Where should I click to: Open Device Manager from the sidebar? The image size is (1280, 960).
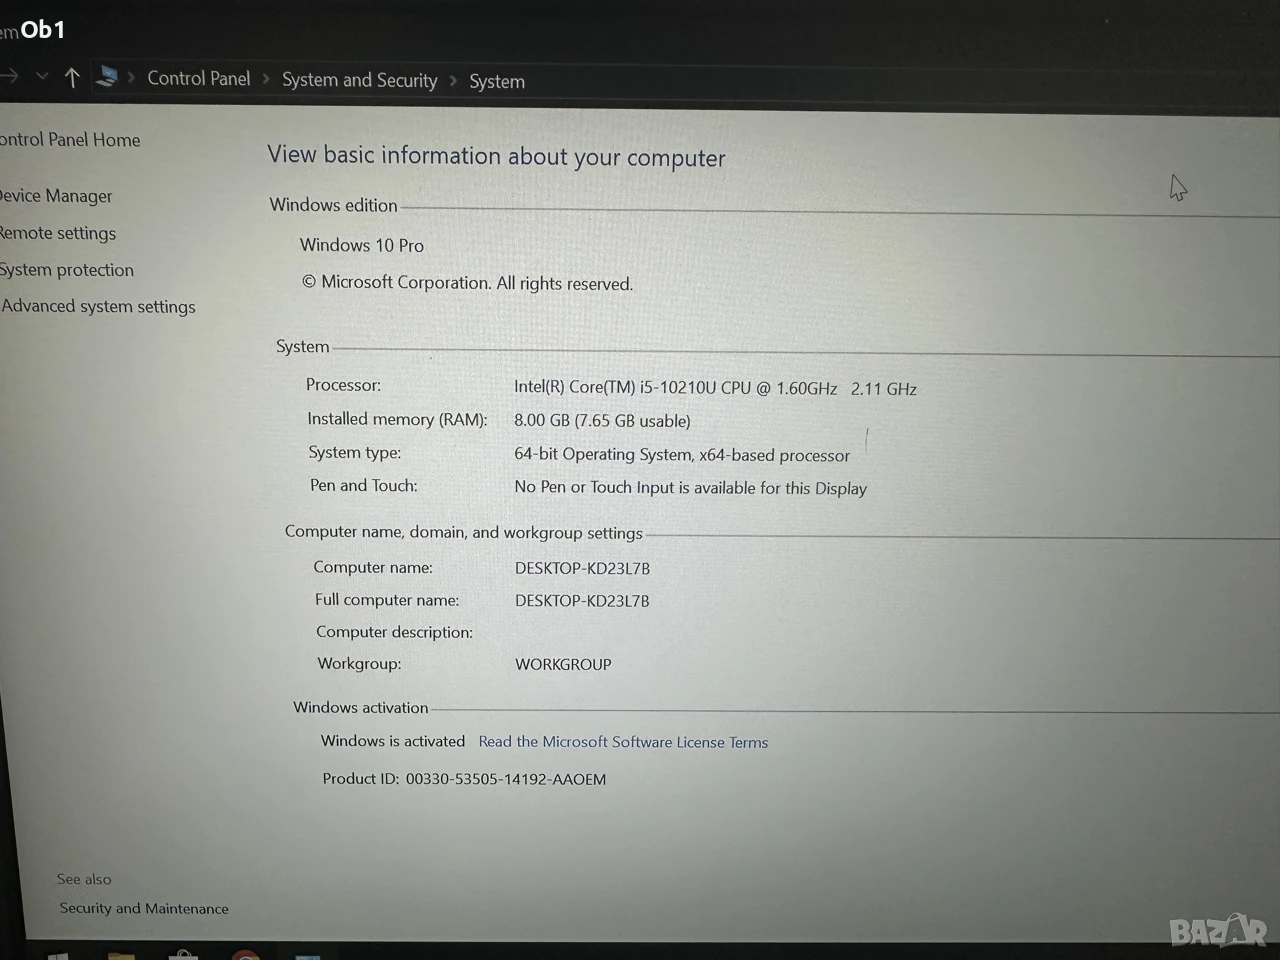pos(56,196)
